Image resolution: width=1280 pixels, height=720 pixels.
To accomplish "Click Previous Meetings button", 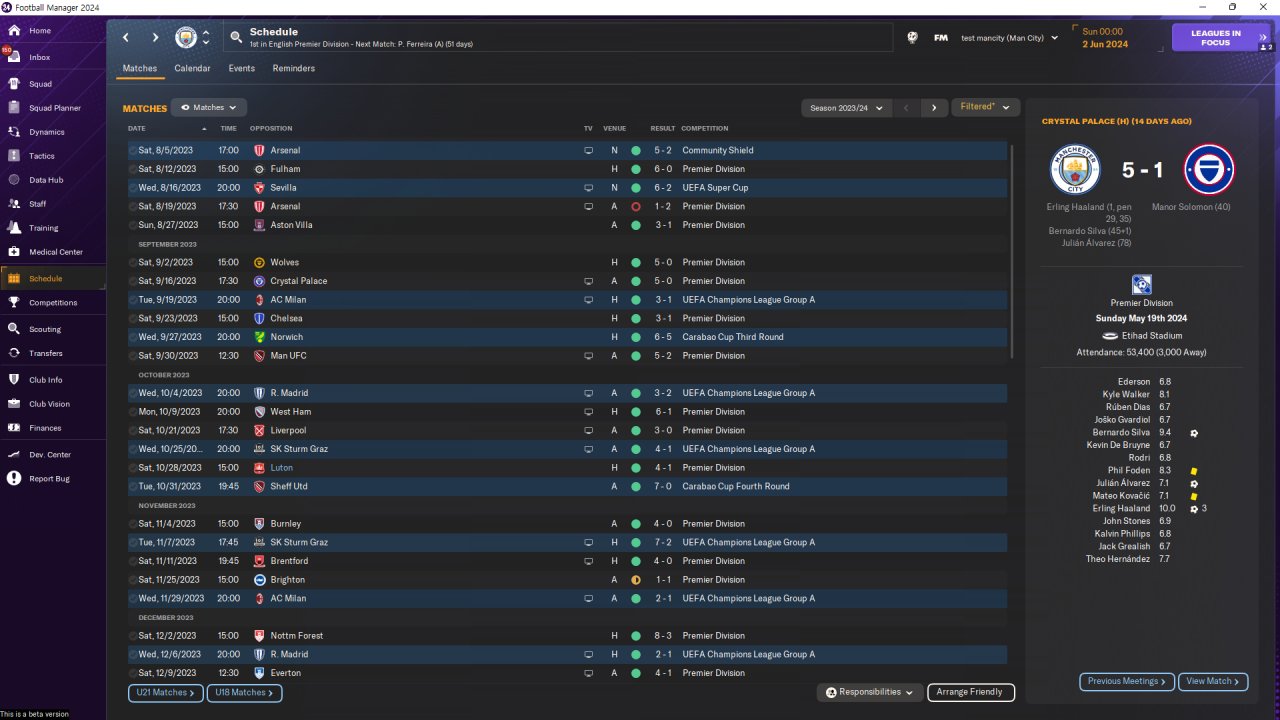I will [1126, 681].
